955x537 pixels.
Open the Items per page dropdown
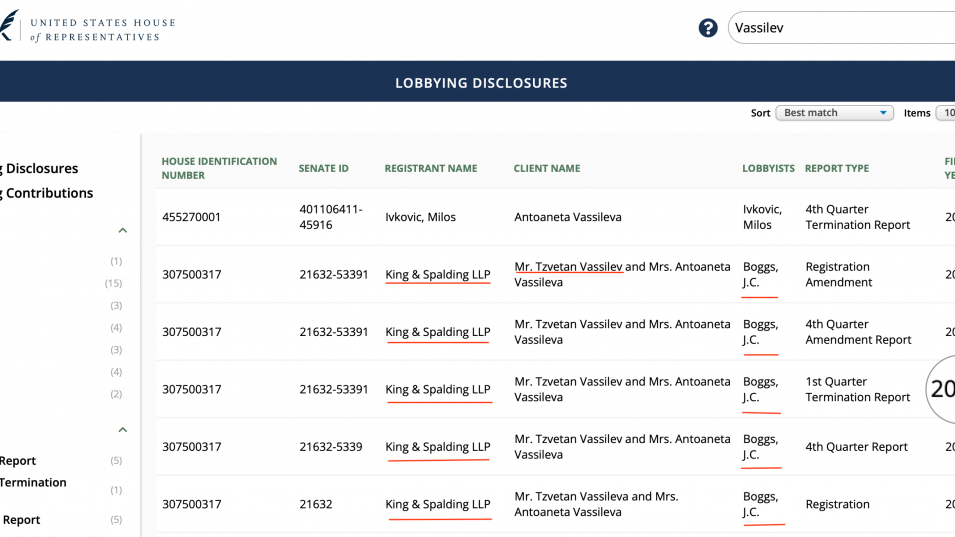click(x=943, y=113)
